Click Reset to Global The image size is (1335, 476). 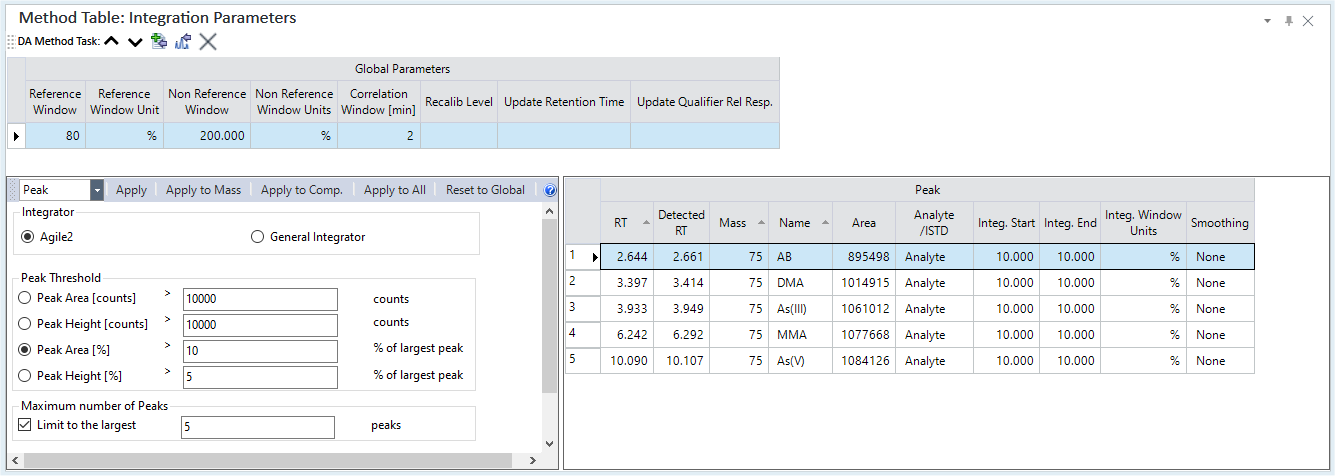pyautogui.click(x=485, y=190)
